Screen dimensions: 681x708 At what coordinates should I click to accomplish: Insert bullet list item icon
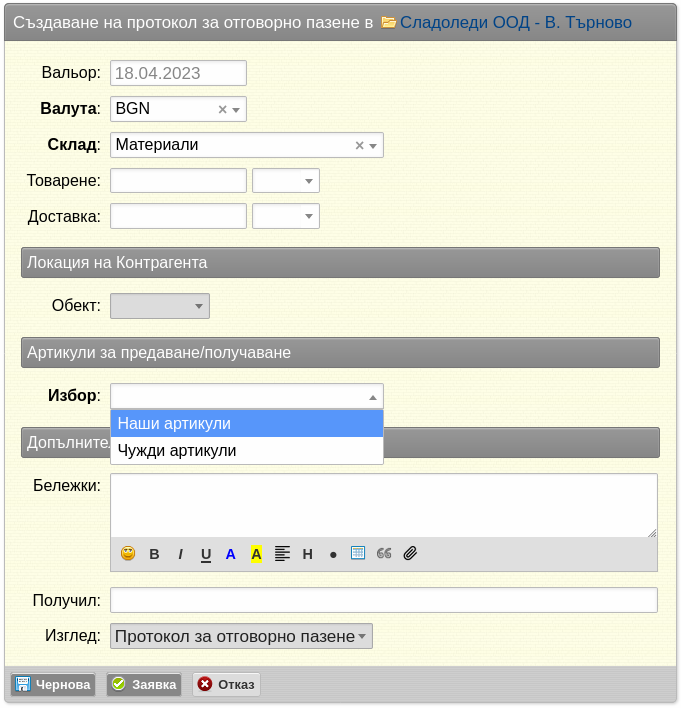point(333,555)
